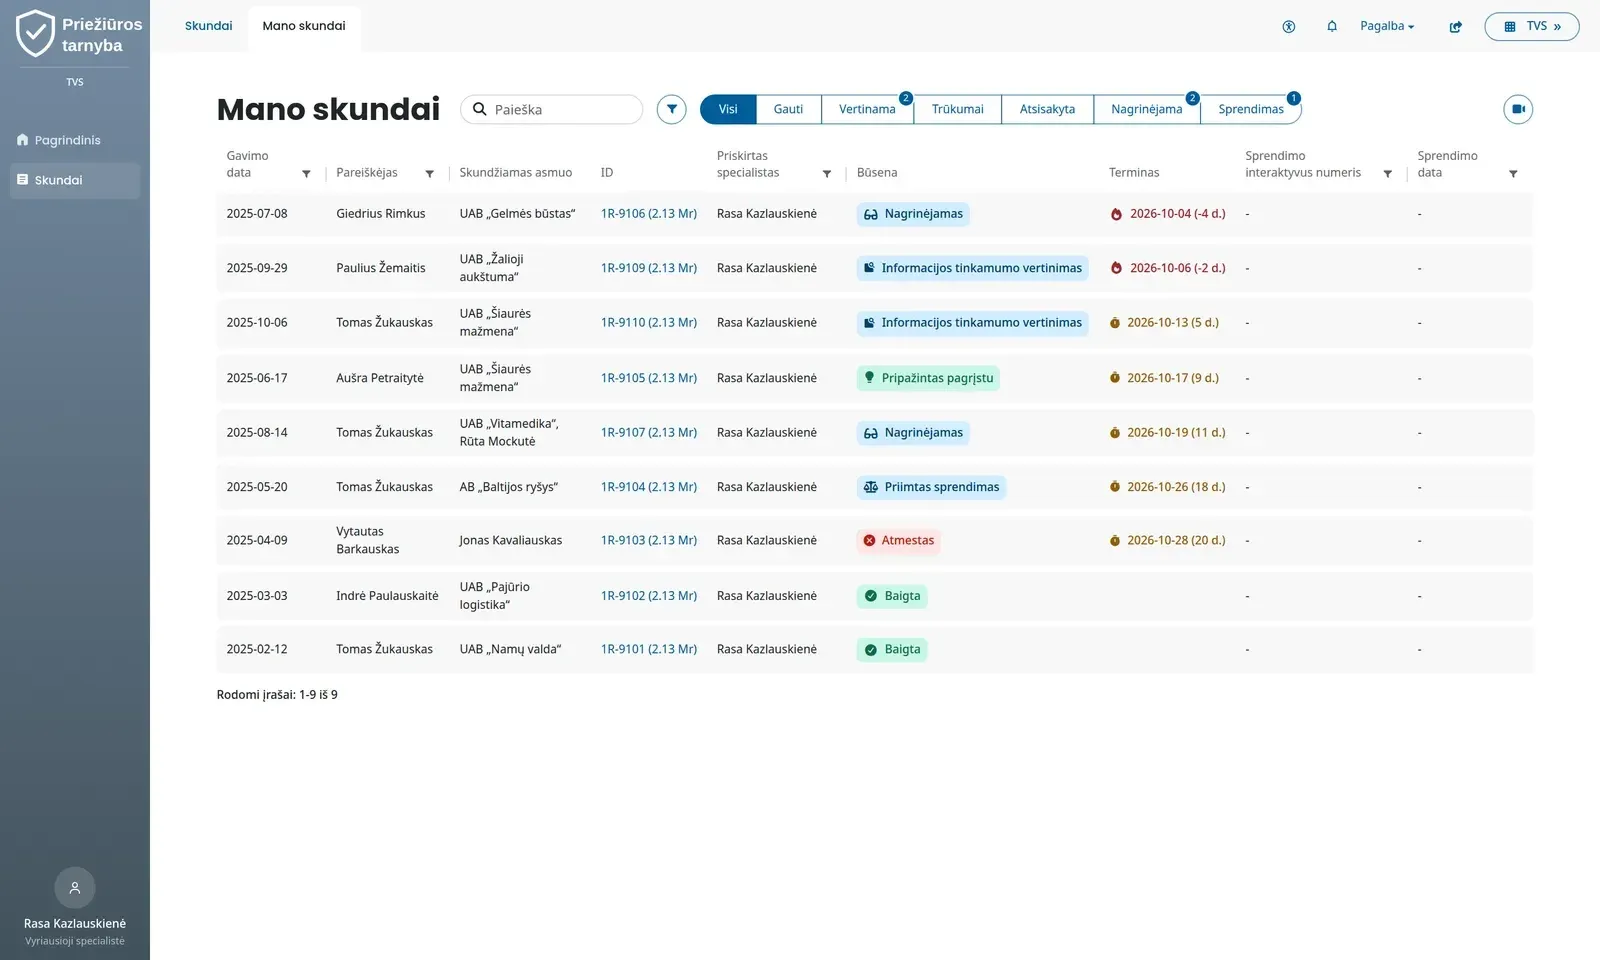The height and width of the screenshot is (960, 1600).
Task: Expand the Pagalba dropdown menu
Action: click(1387, 26)
